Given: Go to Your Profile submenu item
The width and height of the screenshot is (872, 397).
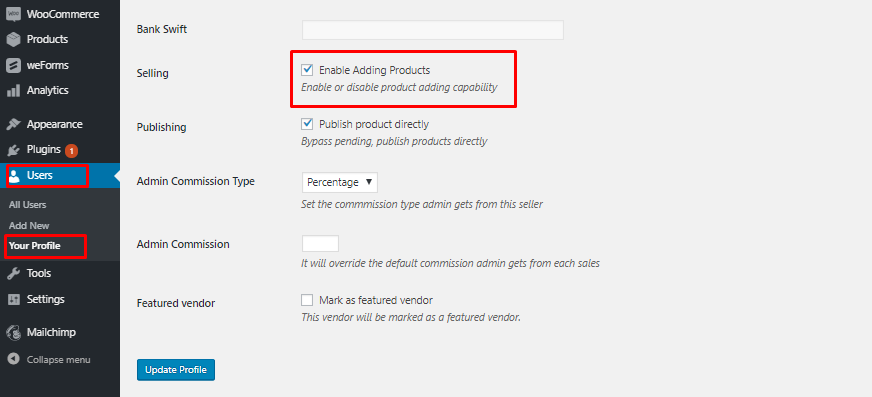Looking at the screenshot, I should 34,246.
